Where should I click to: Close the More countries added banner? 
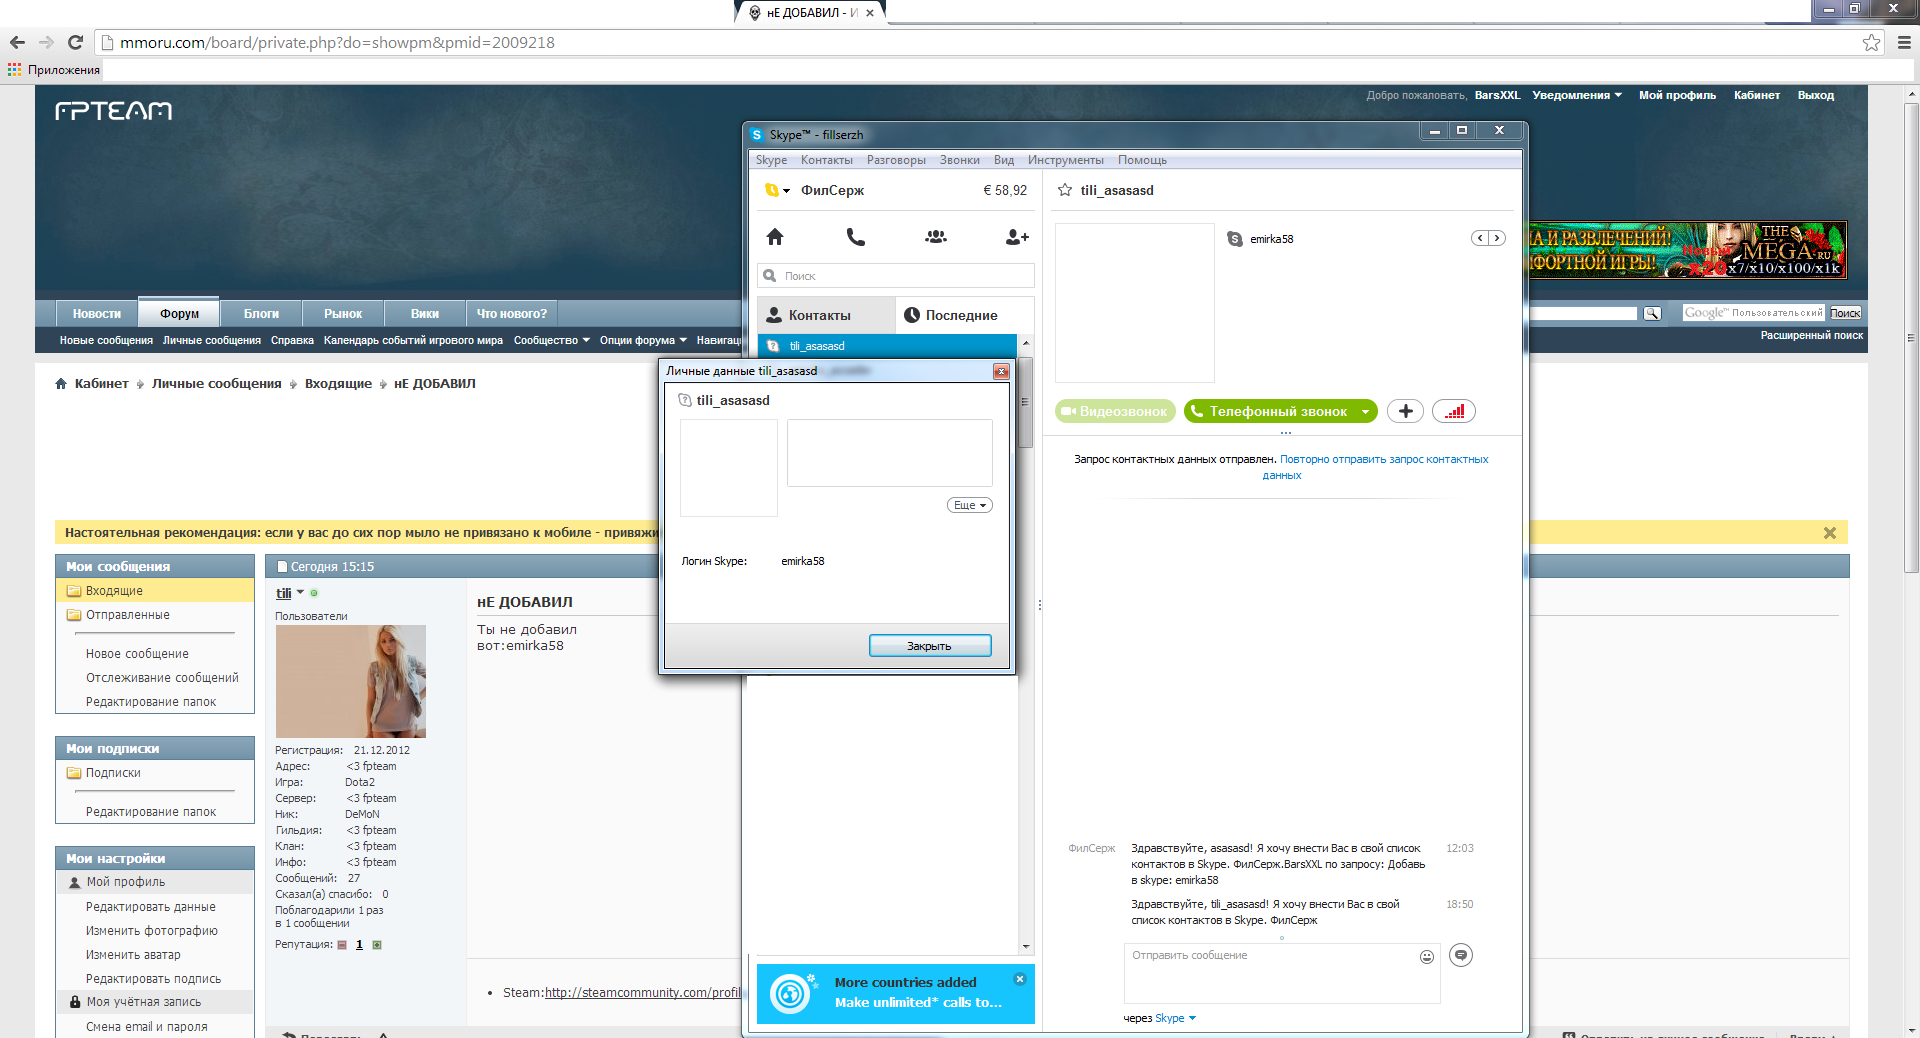(1020, 979)
